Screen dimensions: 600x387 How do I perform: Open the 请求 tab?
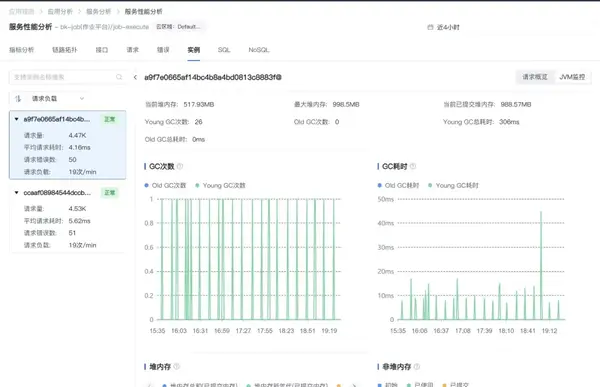(132, 50)
